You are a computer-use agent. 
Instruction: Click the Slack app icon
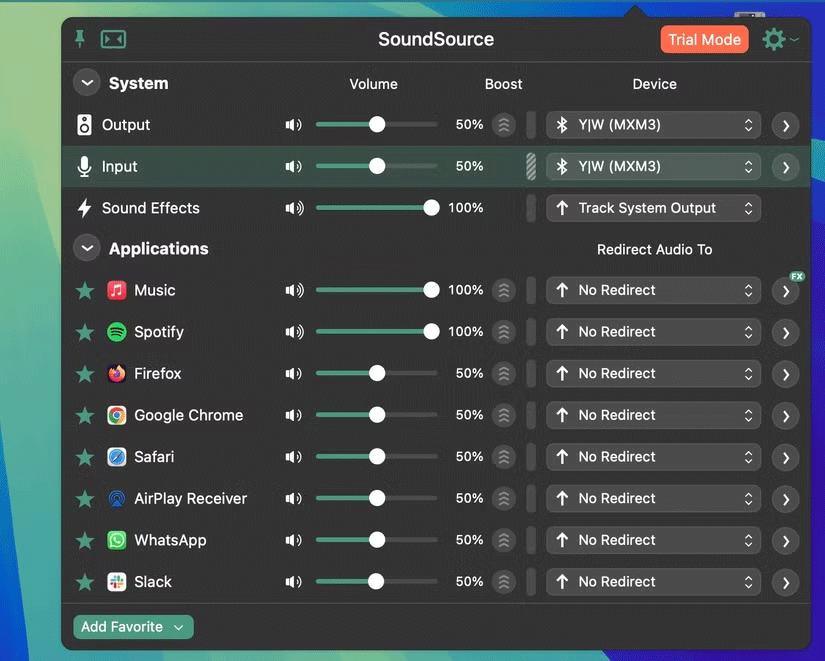(x=117, y=581)
